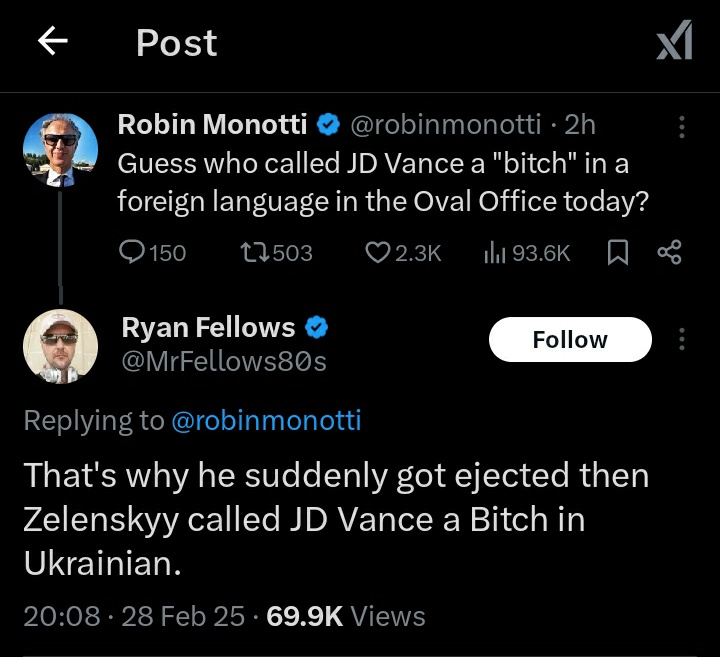Tap Ryan Fellows' verified badge
The height and width of the screenshot is (657, 720).
[x=317, y=327]
